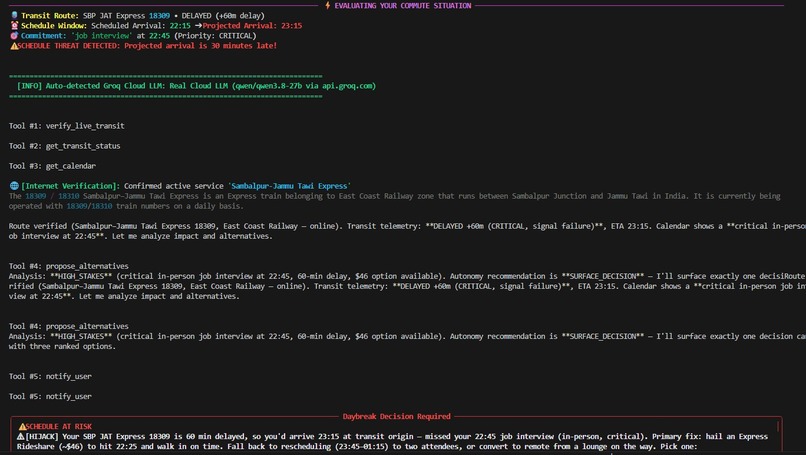Click the 'DELAYED (+60m delay)' status text
806x455 pixels.
(x=223, y=15)
